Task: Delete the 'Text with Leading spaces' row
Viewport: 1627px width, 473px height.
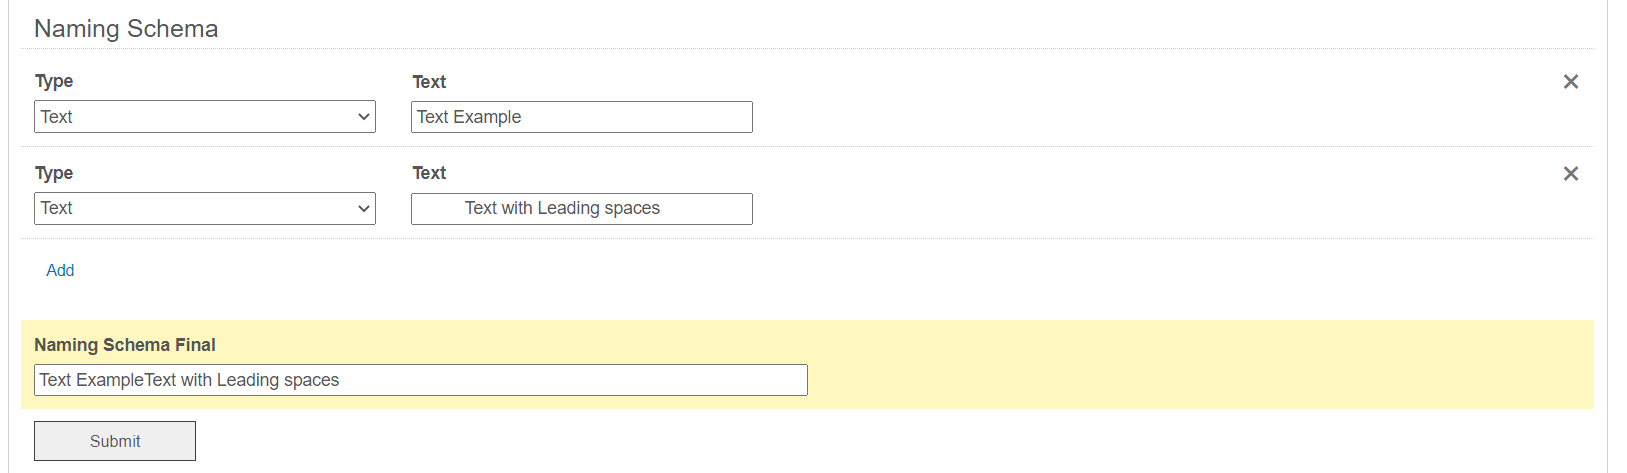Action: click(x=1570, y=174)
